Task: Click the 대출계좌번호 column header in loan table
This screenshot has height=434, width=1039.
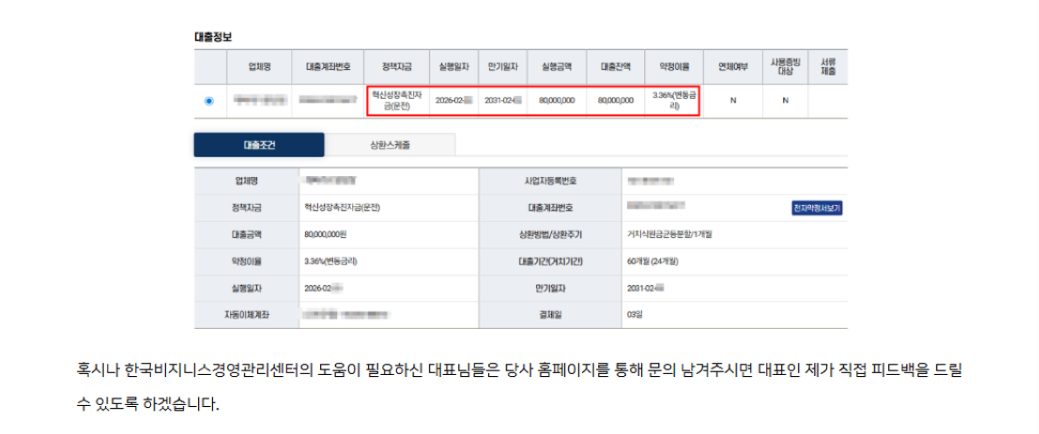Action: [x=328, y=66]
